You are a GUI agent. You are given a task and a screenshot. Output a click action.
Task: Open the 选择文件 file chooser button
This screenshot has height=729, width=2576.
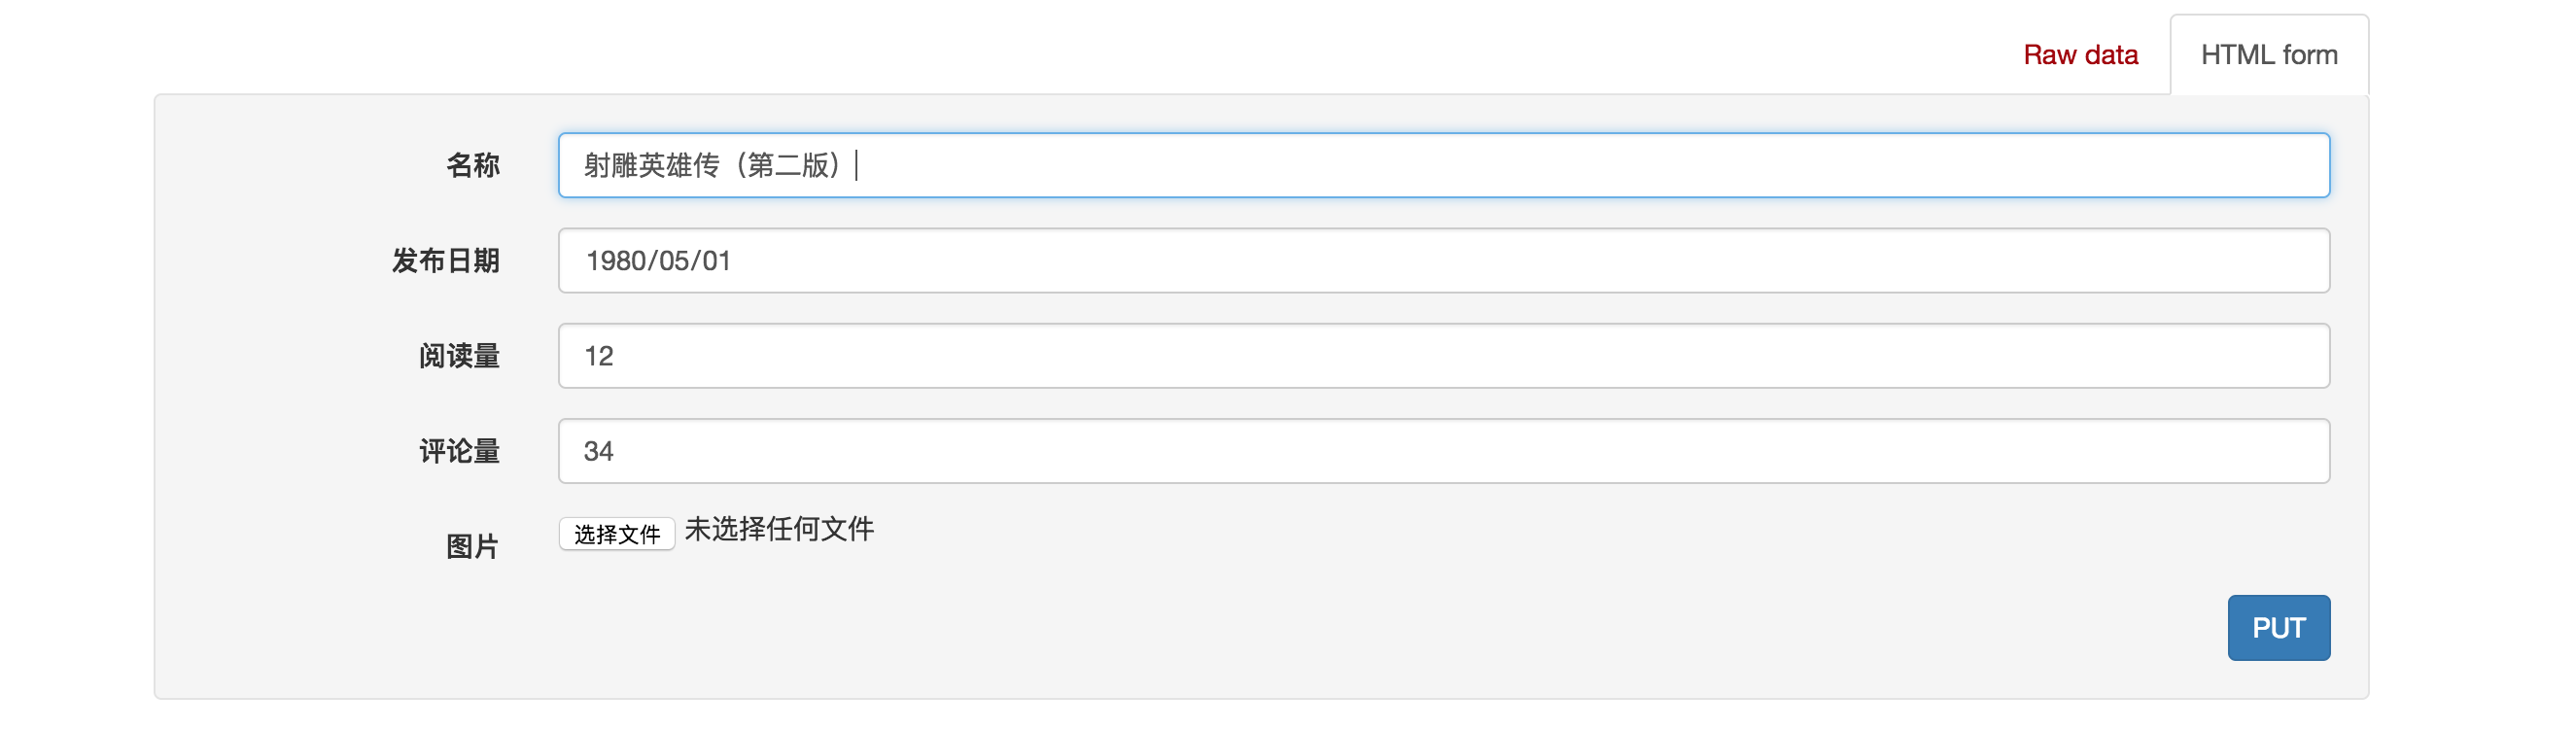617,534
